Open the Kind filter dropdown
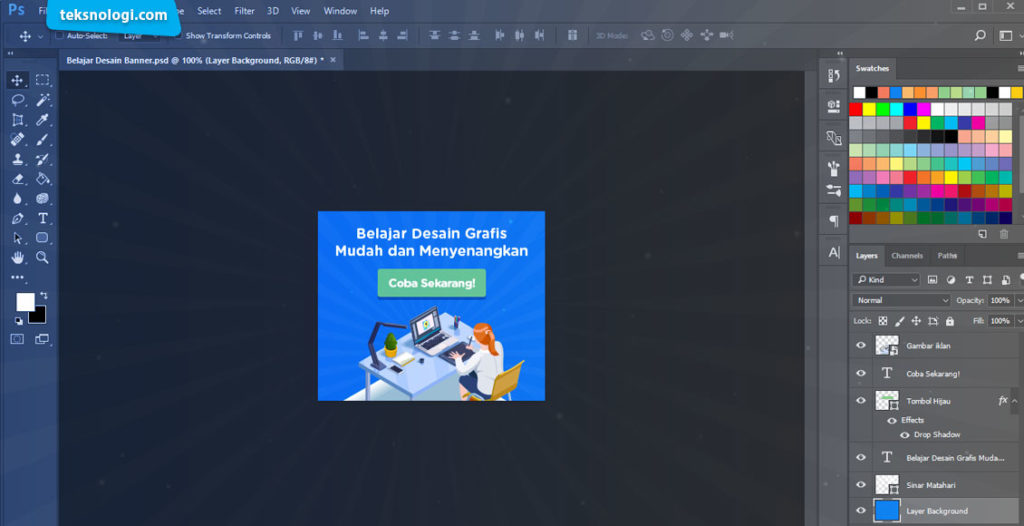Screen dimensions: 1024x526 tap(887, 280)
